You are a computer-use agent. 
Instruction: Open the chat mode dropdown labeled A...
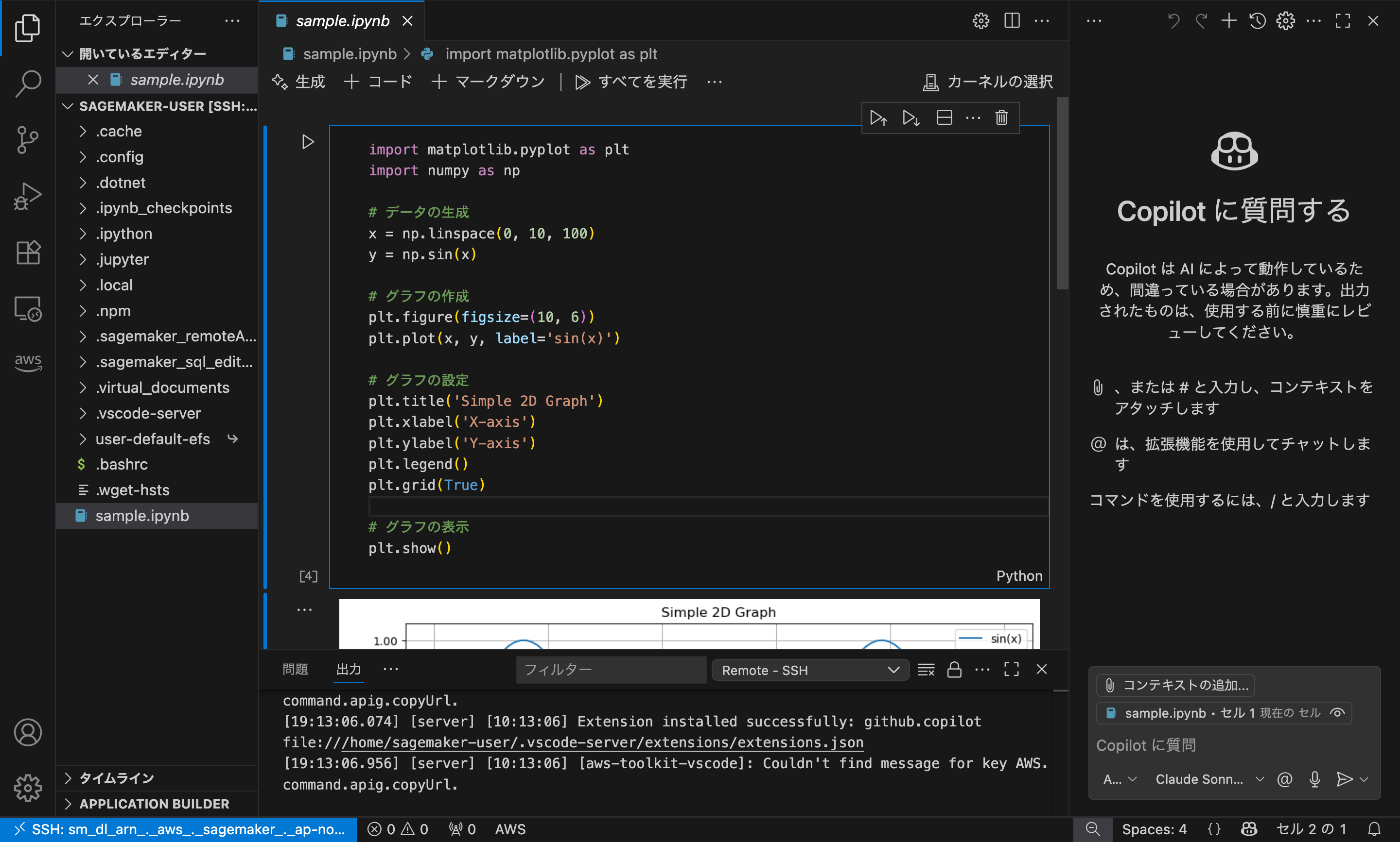point(1119,779)
